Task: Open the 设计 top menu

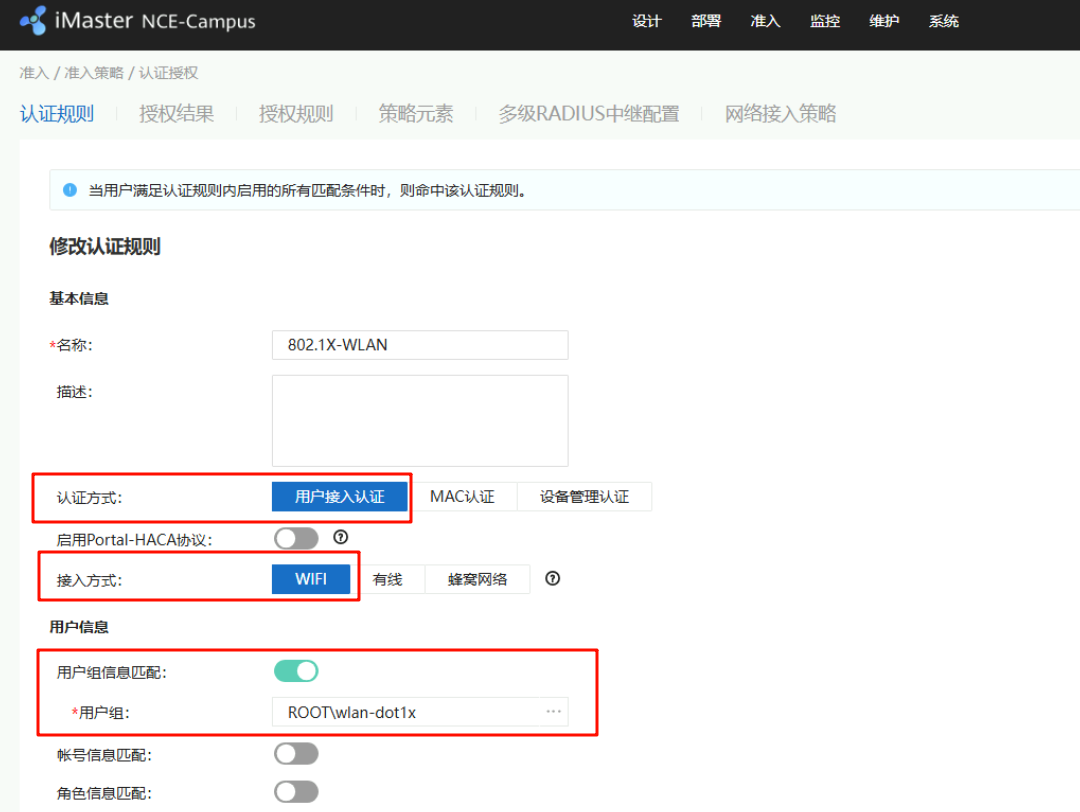Action: (x=647, y=21)
